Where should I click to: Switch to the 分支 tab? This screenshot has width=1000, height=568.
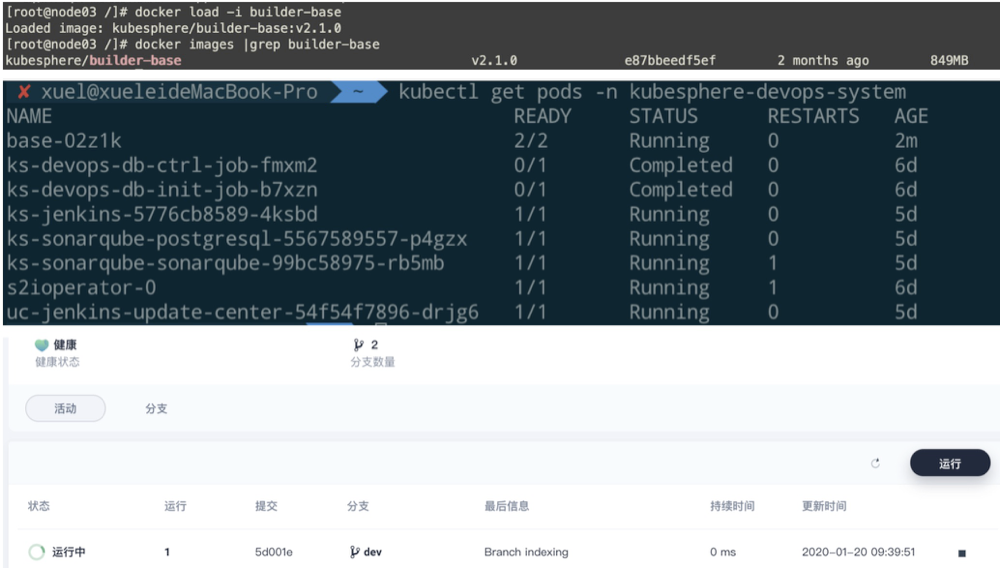click(156, 409)
